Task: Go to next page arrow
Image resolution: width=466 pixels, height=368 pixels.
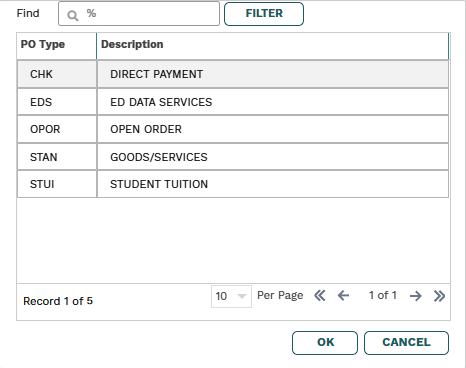Action: pyautogui.click(x=416, y=296)
